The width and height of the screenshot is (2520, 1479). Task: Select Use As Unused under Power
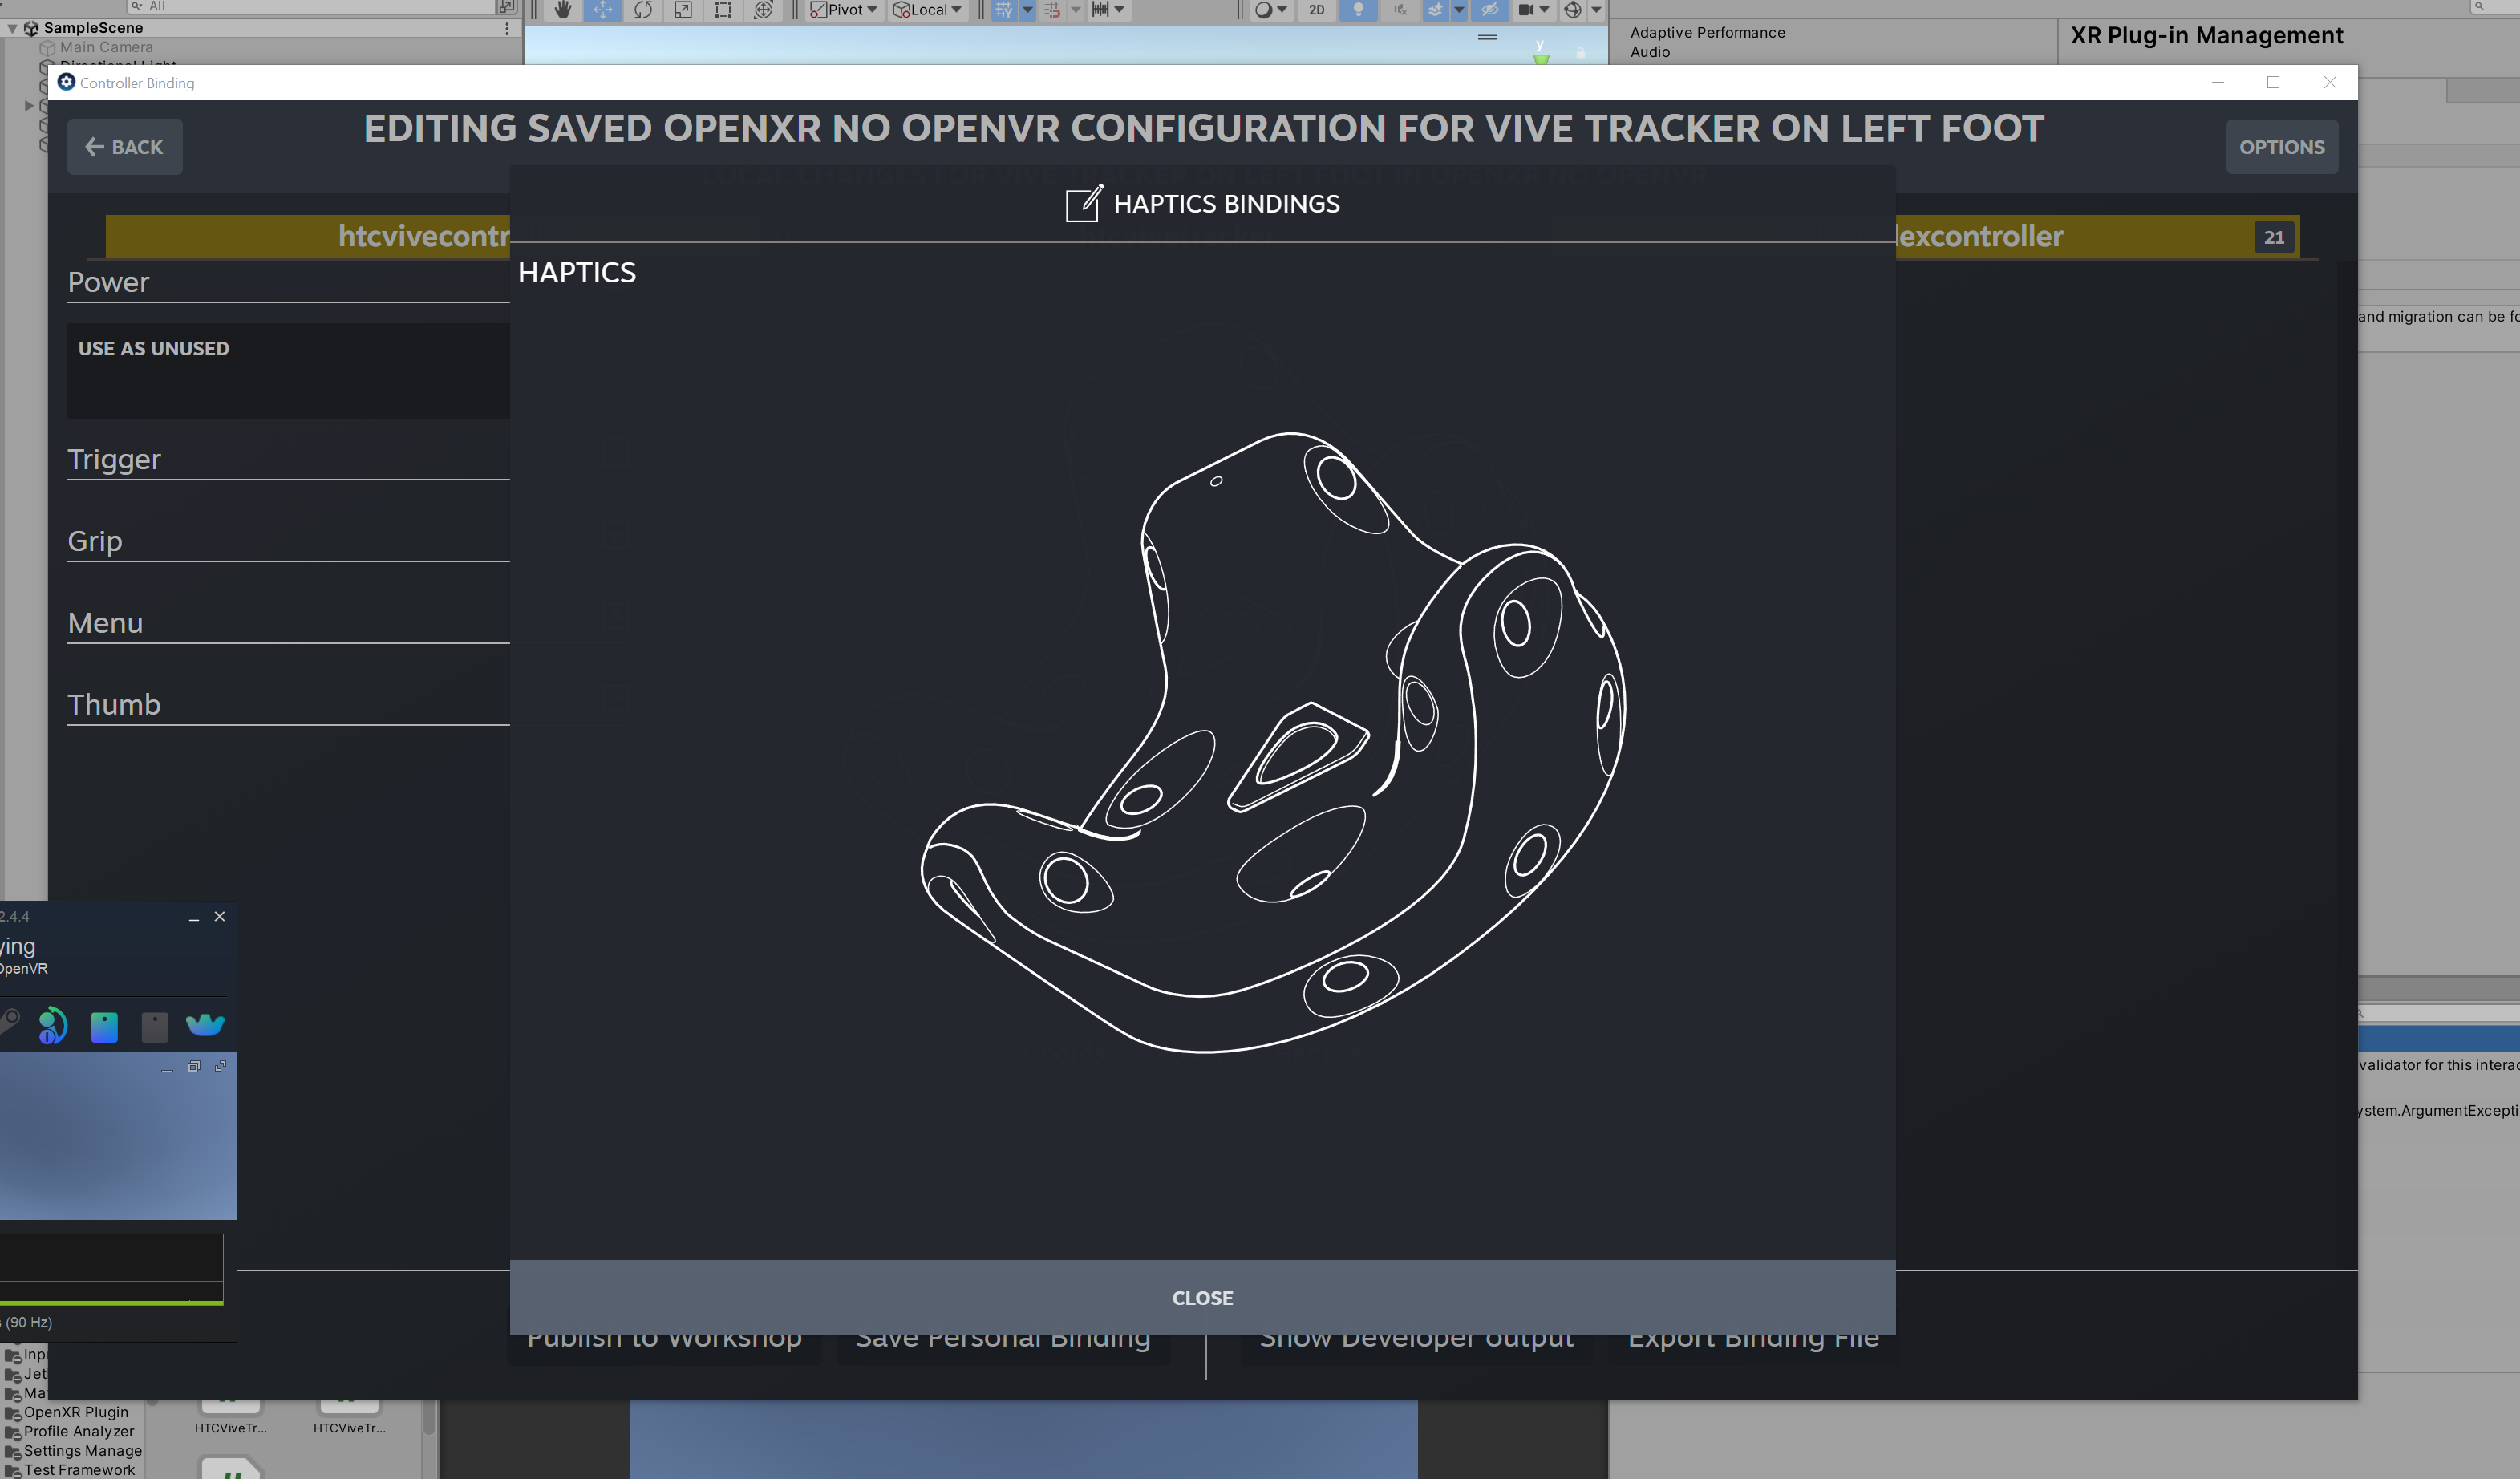coord(154,349)
